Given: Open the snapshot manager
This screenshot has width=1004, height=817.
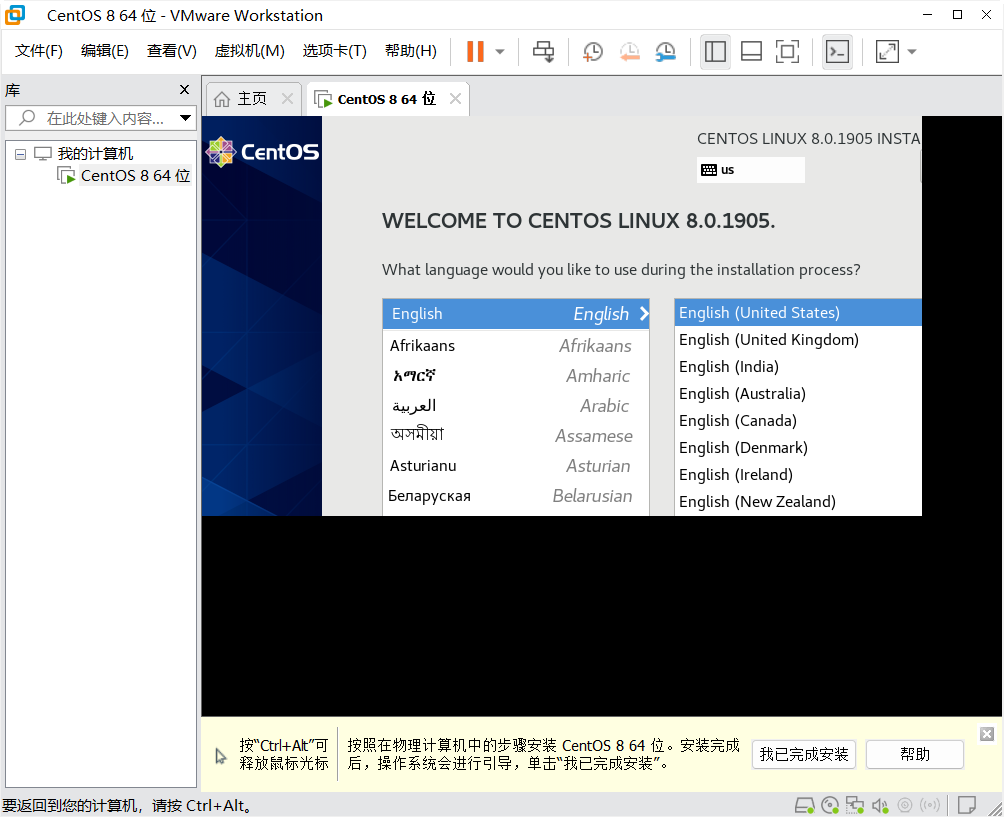Looking at the screenshot, I should pyautogui.click(x=666, y=51).
